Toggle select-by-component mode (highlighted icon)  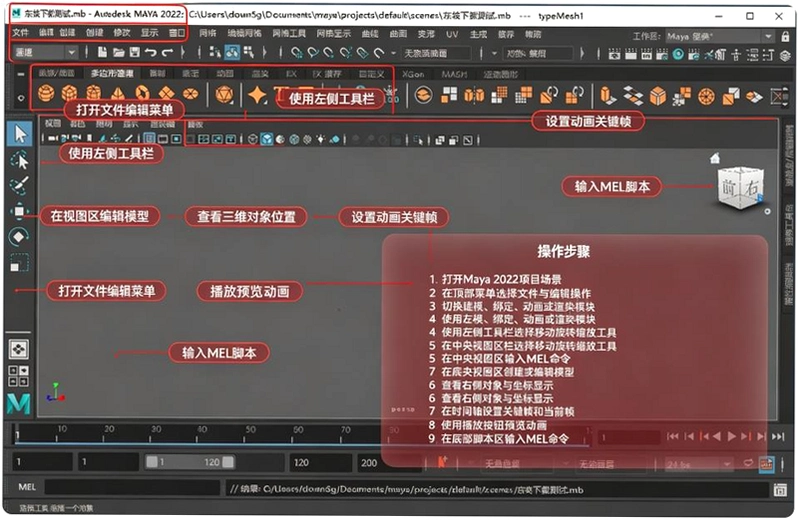coord(232,52)
